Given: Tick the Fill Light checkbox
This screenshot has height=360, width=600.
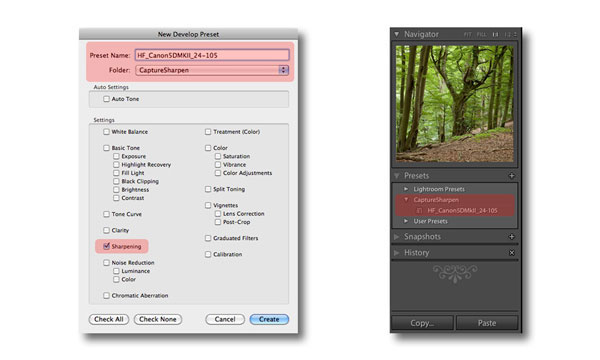Looking at the screenshot, I should pos(116,173).
